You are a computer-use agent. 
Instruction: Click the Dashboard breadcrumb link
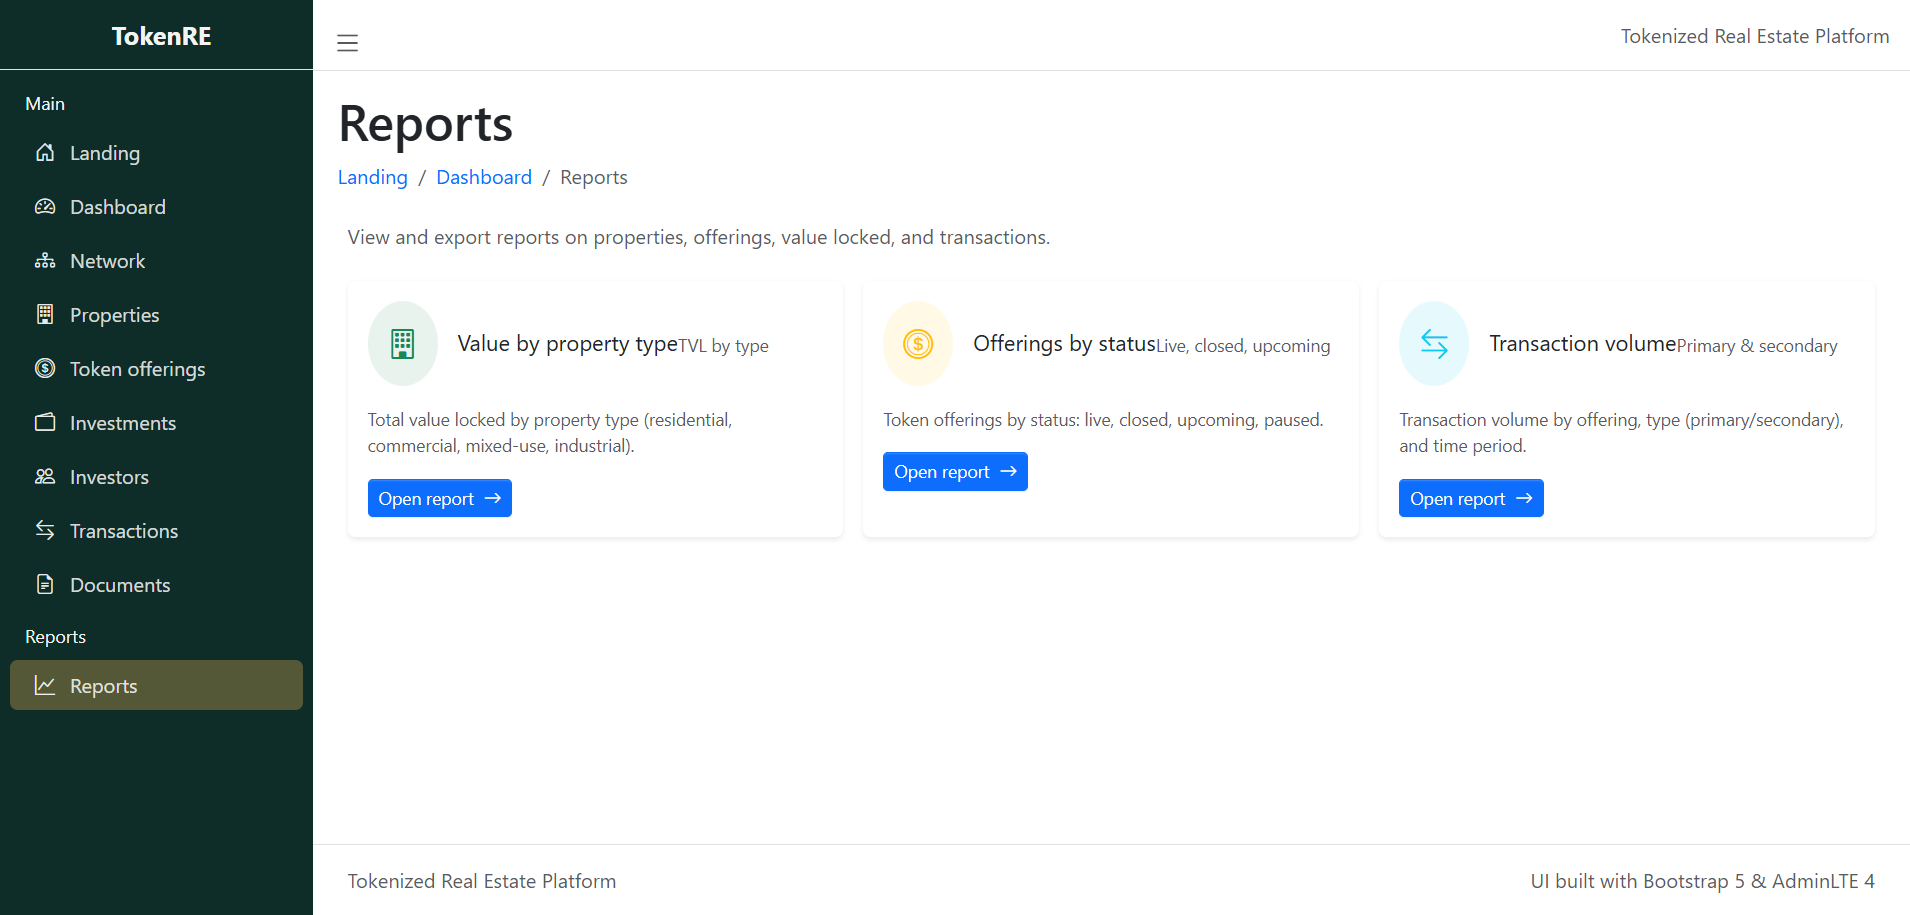point(484,177)
